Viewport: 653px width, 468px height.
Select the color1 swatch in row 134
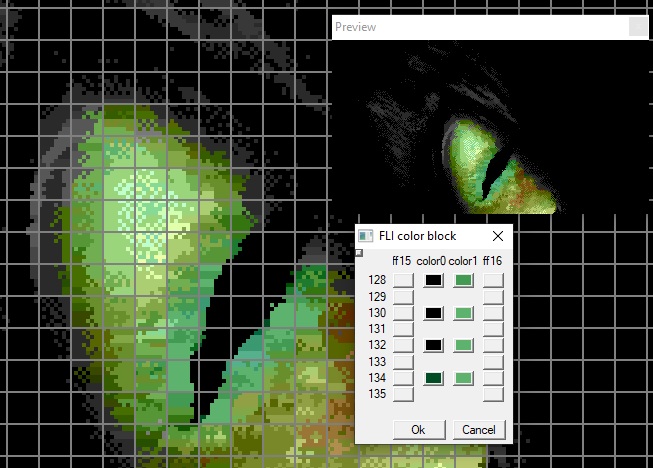click(463, 378)
